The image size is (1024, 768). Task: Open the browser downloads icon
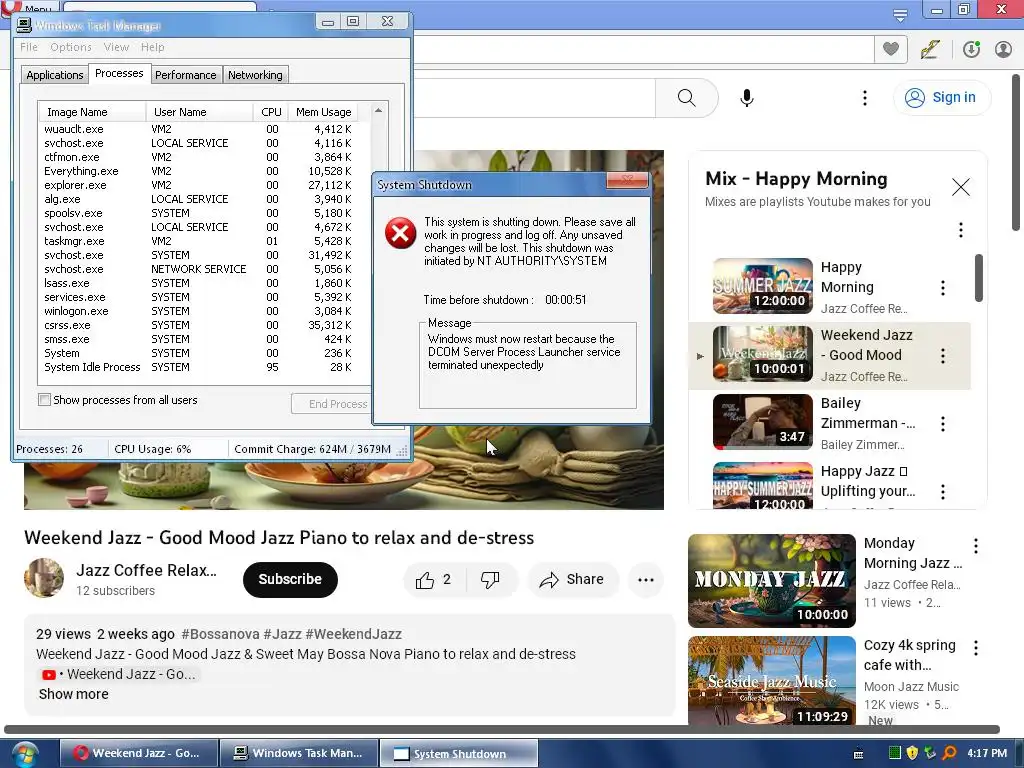pos(971,49)
